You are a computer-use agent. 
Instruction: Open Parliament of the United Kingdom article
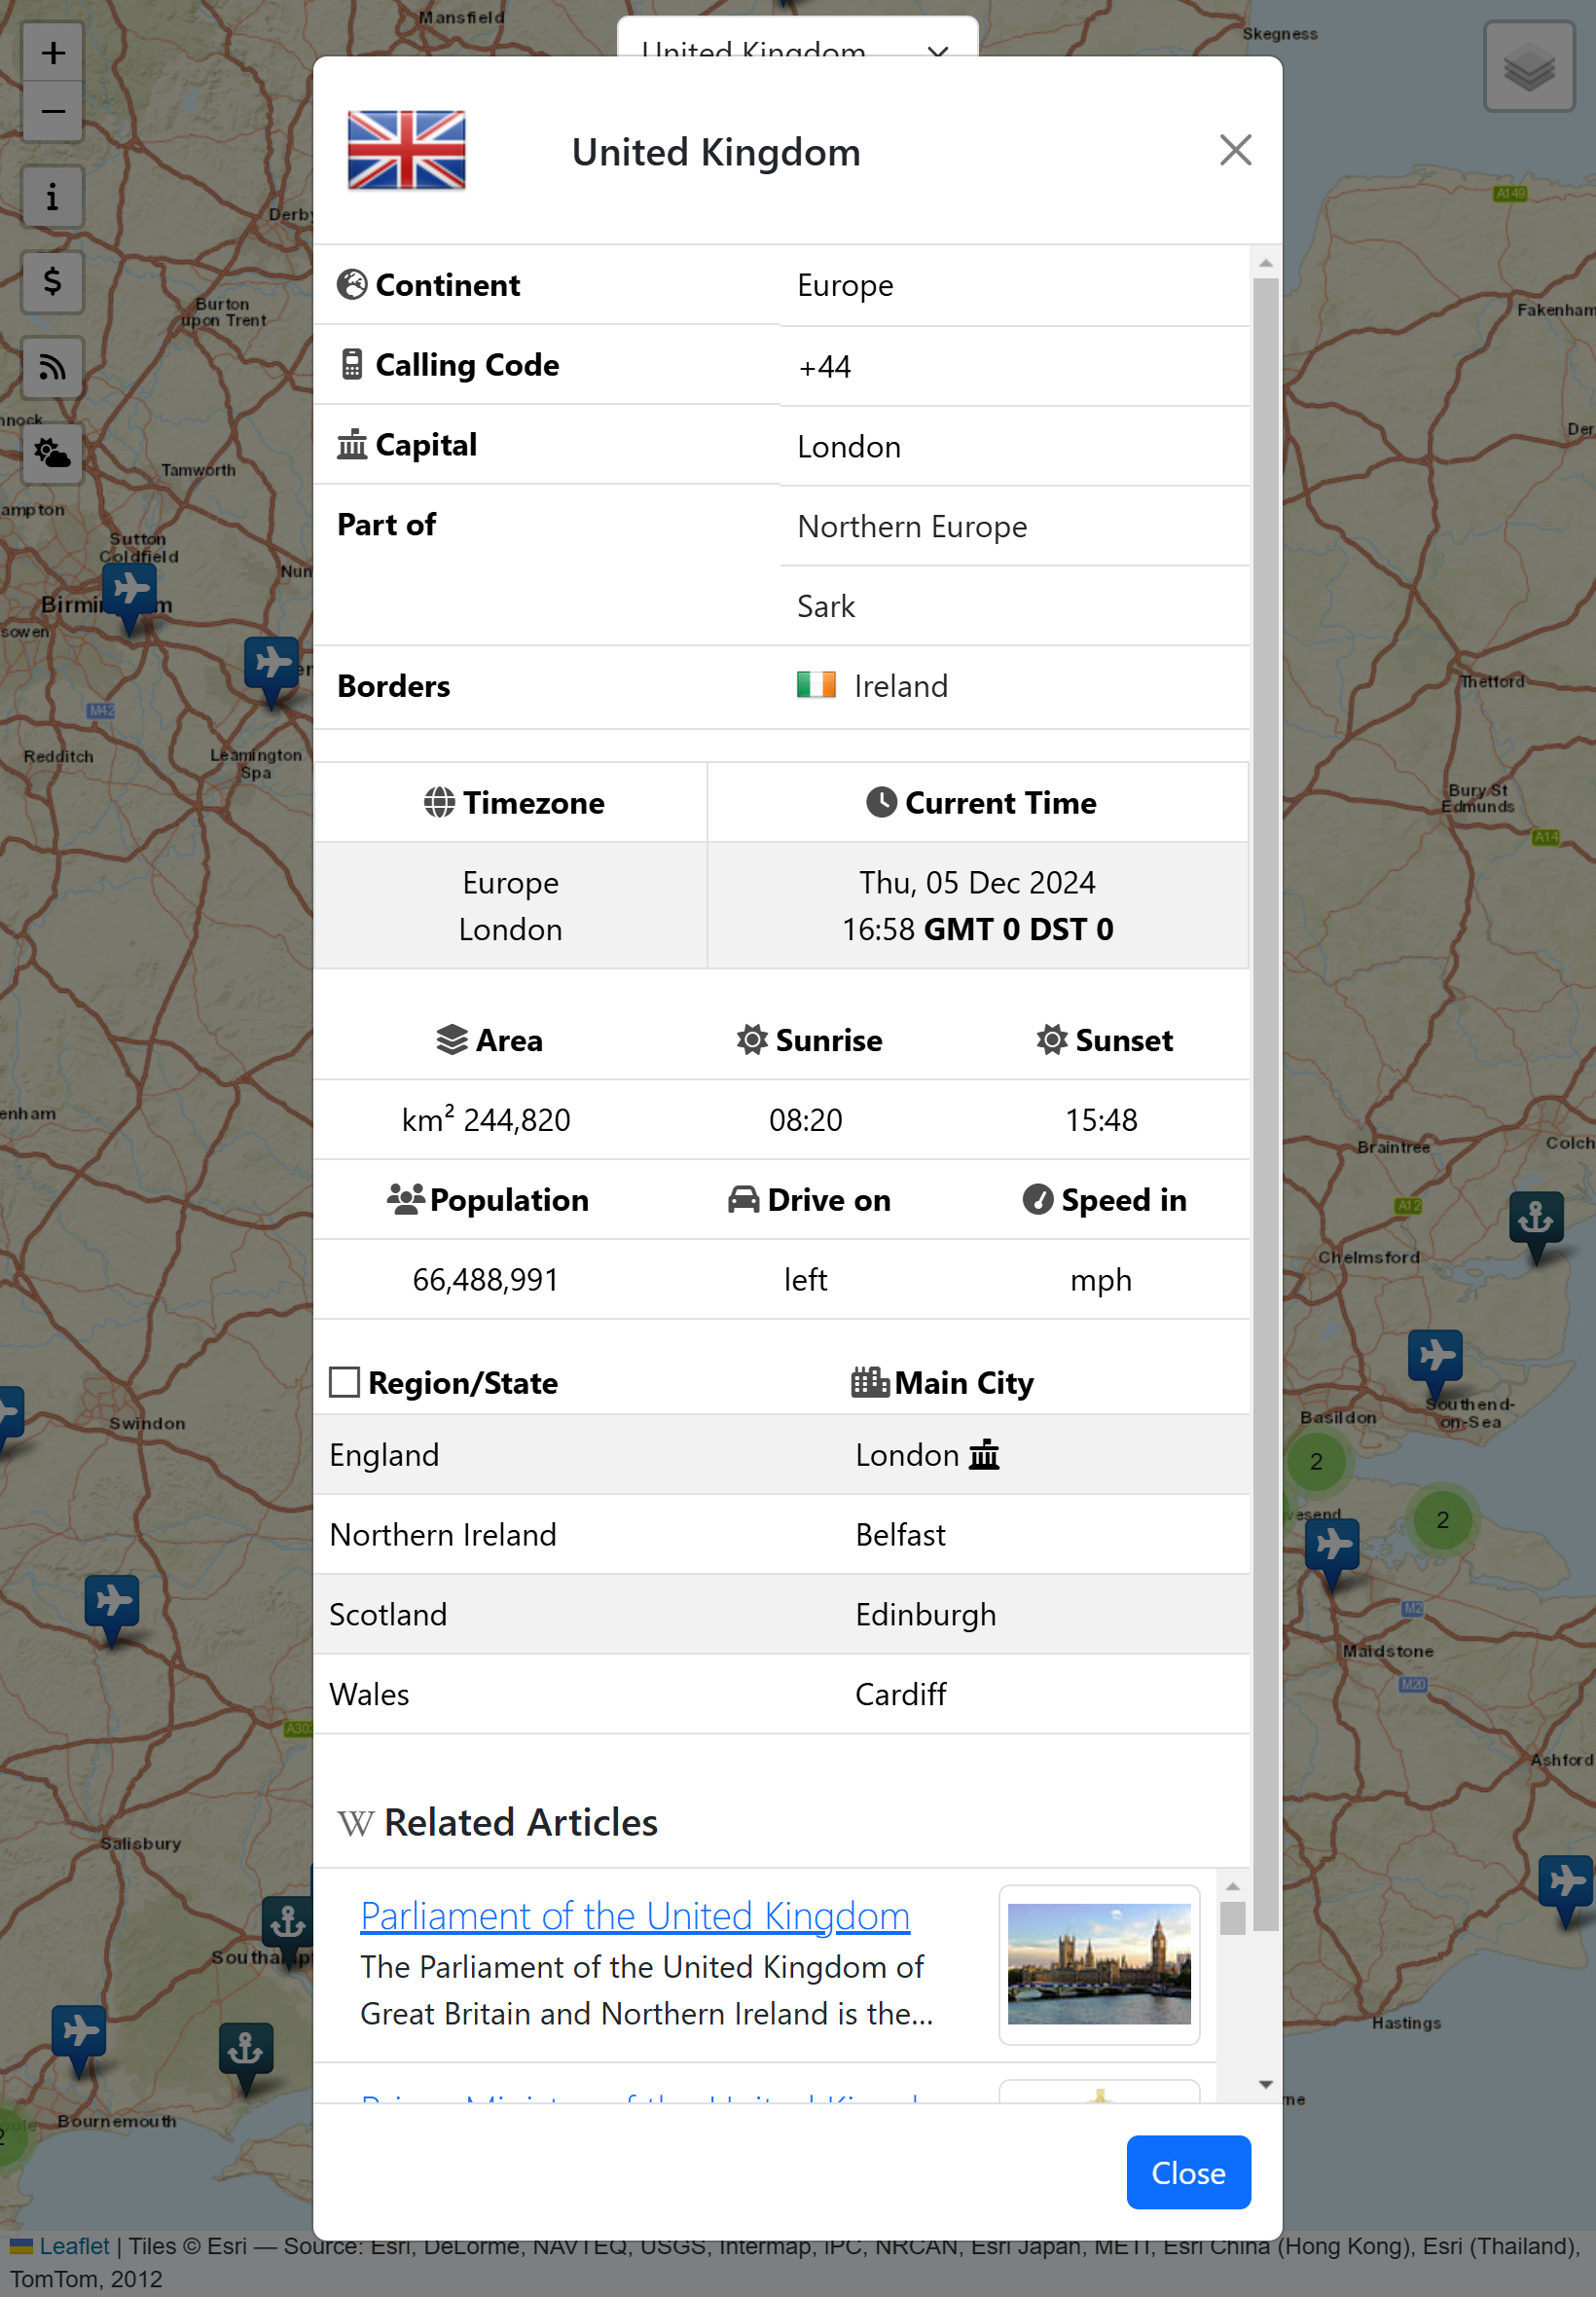pyautogui.click(x=634, y=1915)
